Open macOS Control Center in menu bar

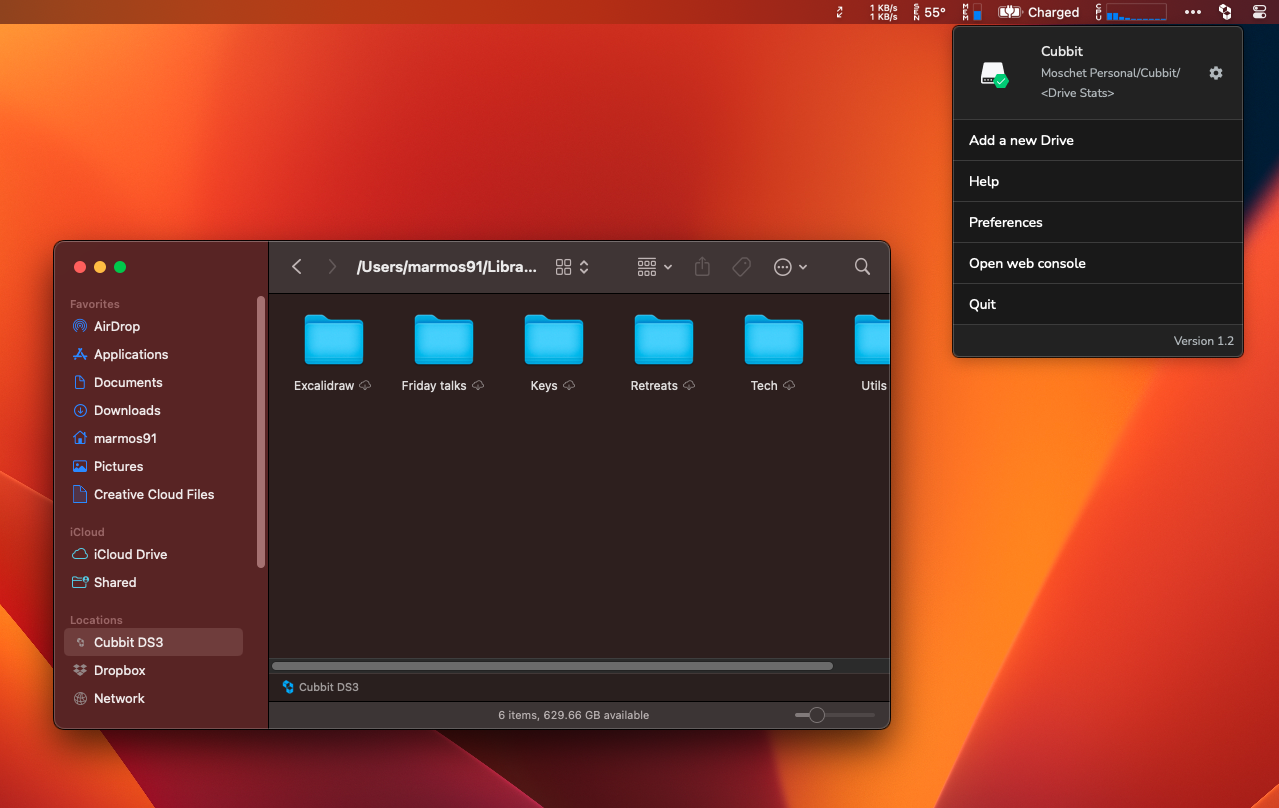1259,12
